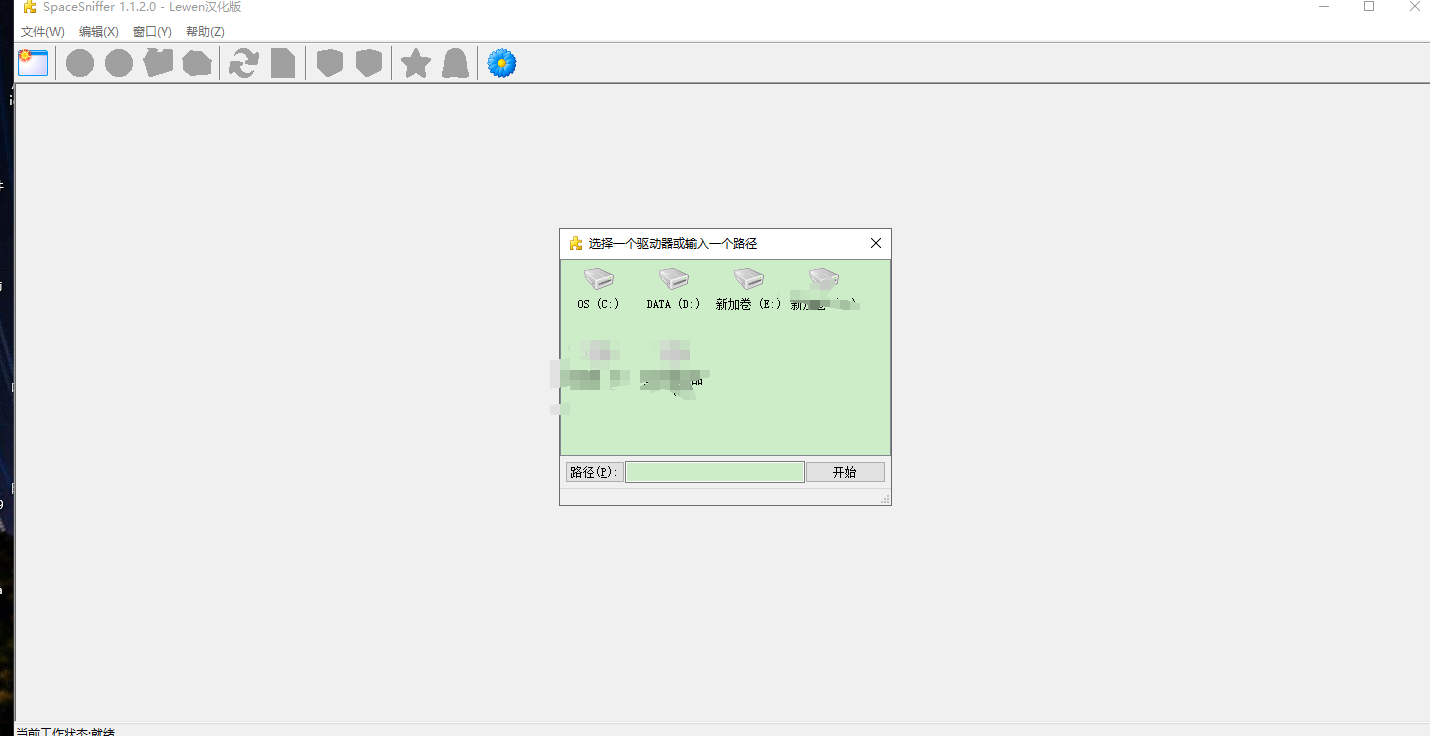The height and width of the screenshot is (736, 1430).
Task: Minimize the SpaceSniffer window
Action: tap(1323, 7)
